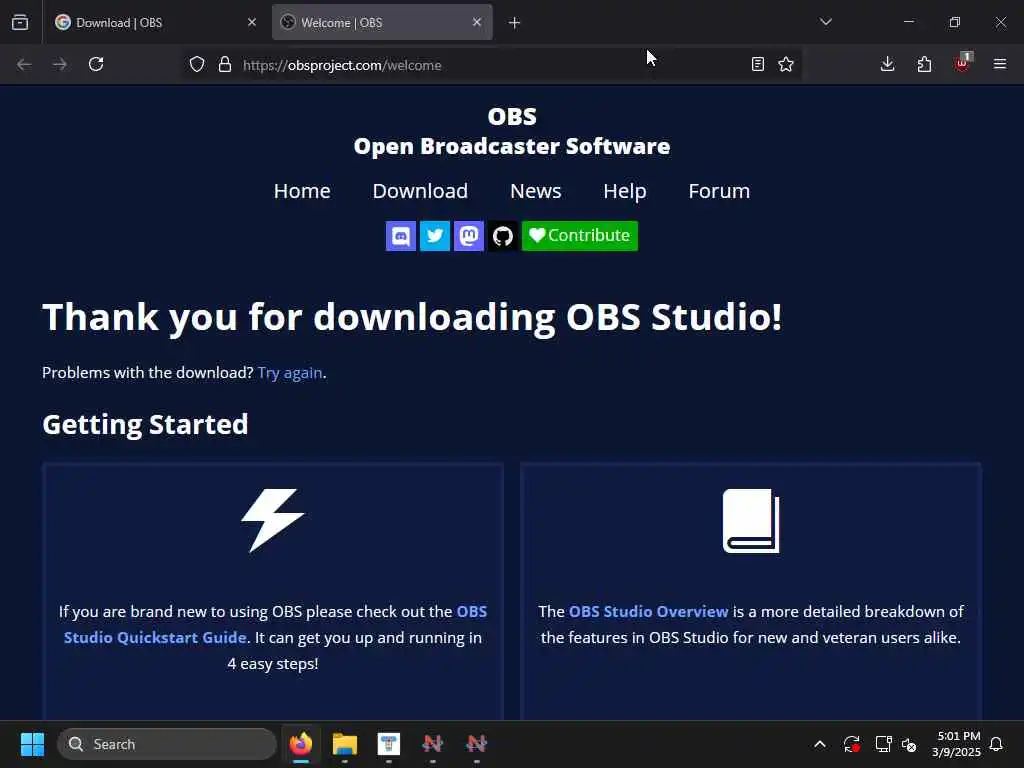The image size is (1024, 768).
Task: Open the Firefox hamburger menu
Action: pos(1000,64)
